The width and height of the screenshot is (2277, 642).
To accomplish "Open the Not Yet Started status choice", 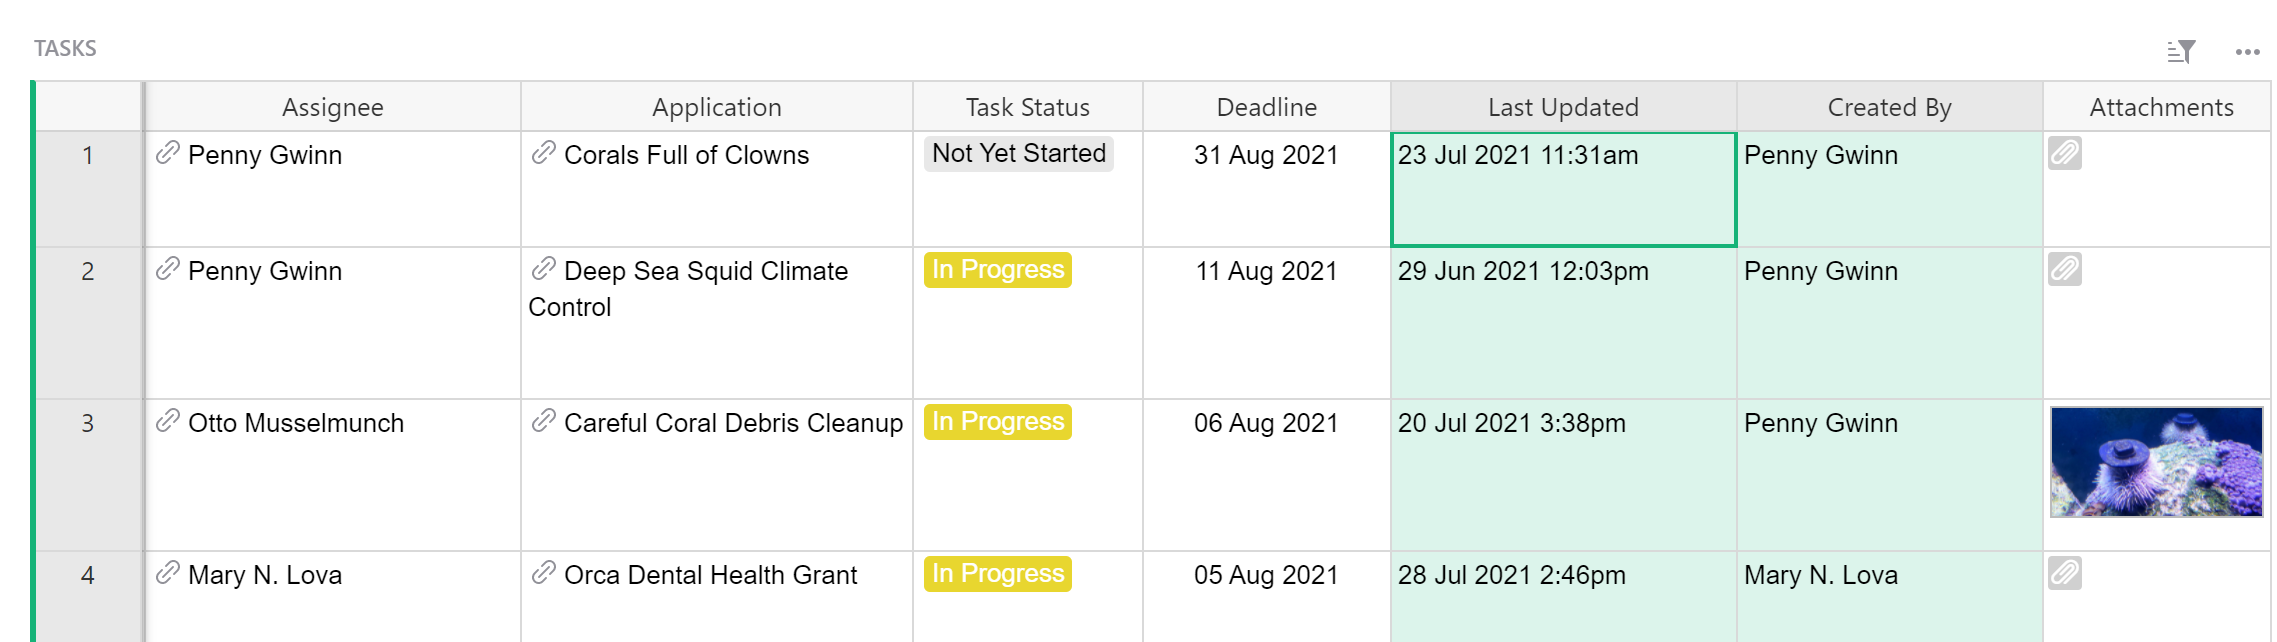I will coord(1018,154).
